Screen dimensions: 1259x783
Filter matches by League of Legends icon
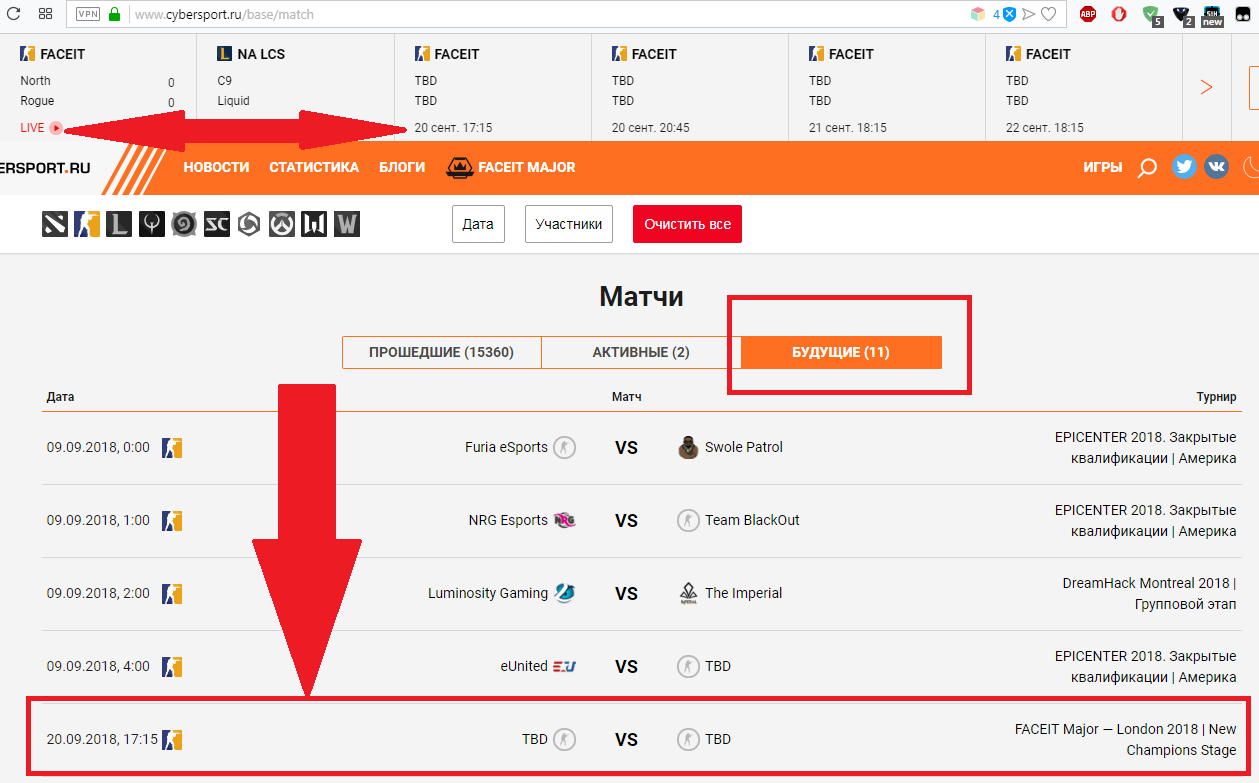(x=119, y=224)
